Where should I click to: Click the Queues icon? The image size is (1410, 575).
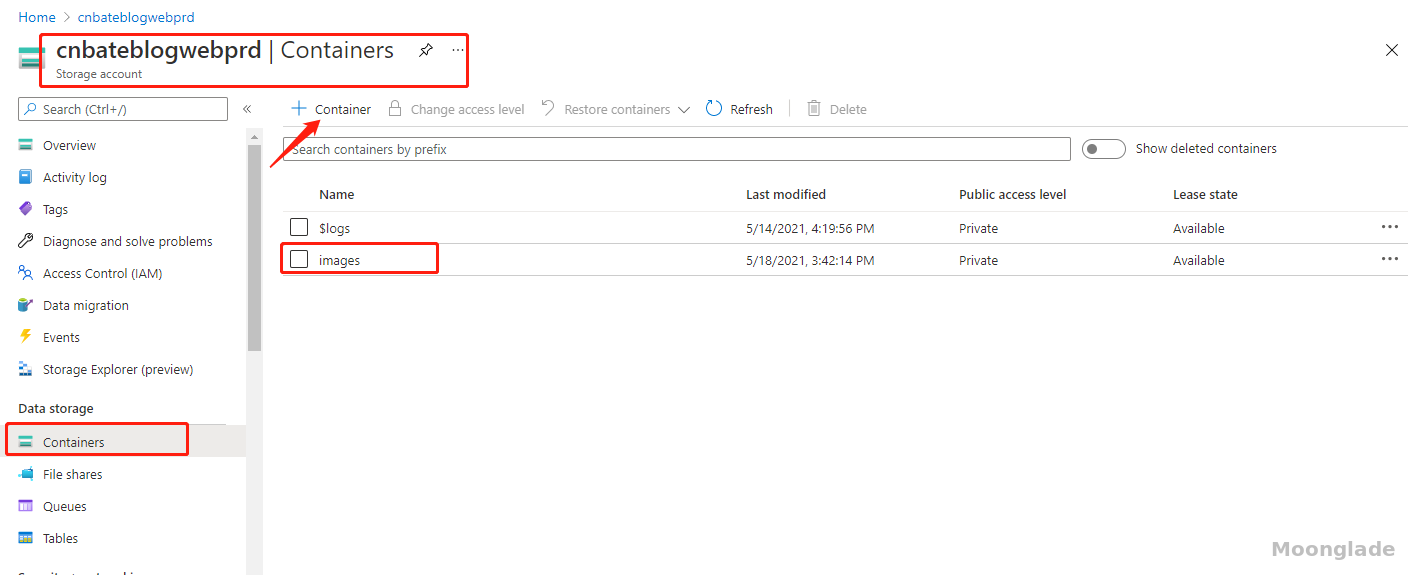(x=26, y=506)
